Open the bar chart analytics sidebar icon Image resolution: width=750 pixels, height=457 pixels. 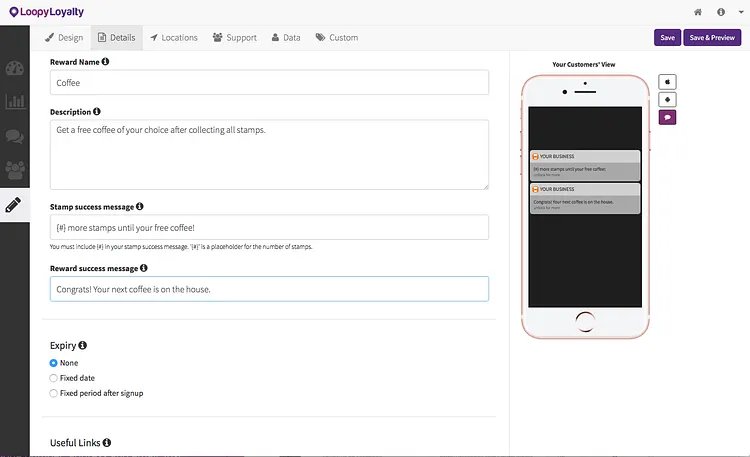click(14, 101)
